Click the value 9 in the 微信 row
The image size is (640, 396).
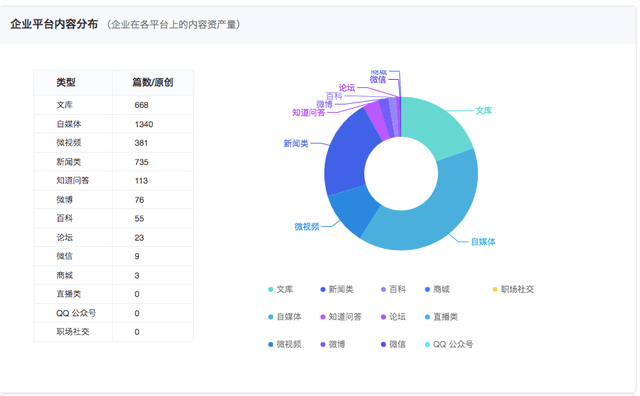pyautogui.click(x=137, y=257)
